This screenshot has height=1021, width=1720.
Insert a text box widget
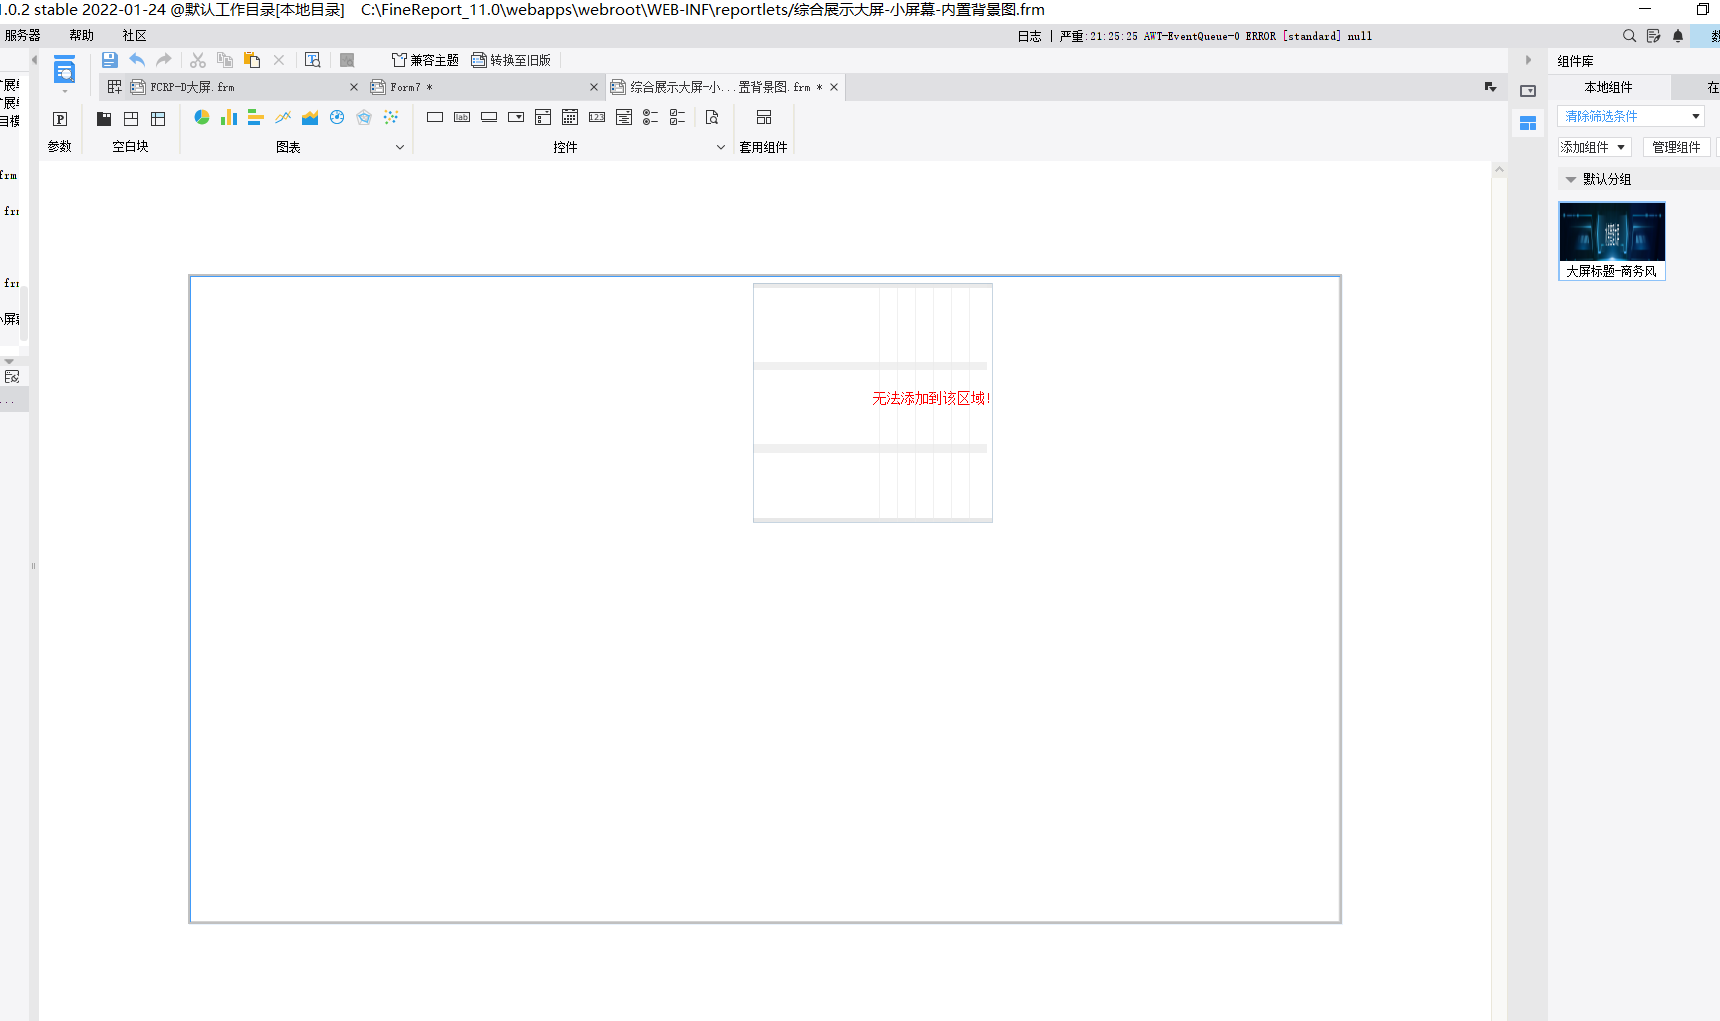coord(435,118)
